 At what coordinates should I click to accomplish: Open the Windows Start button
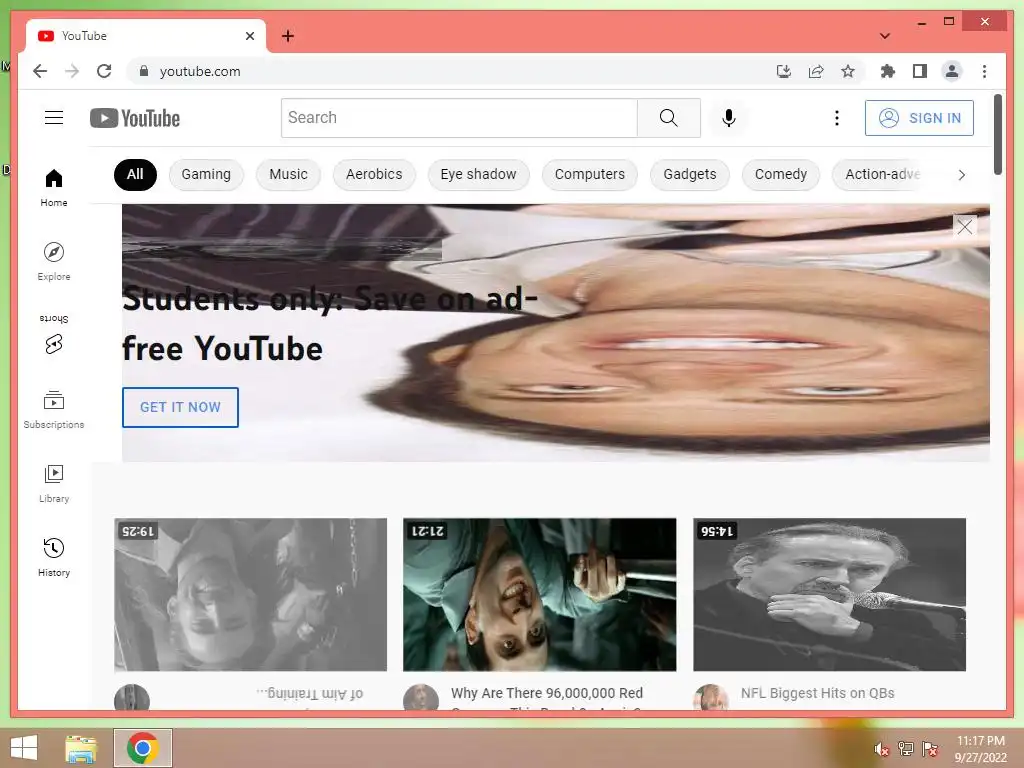(x=24, y=748)
